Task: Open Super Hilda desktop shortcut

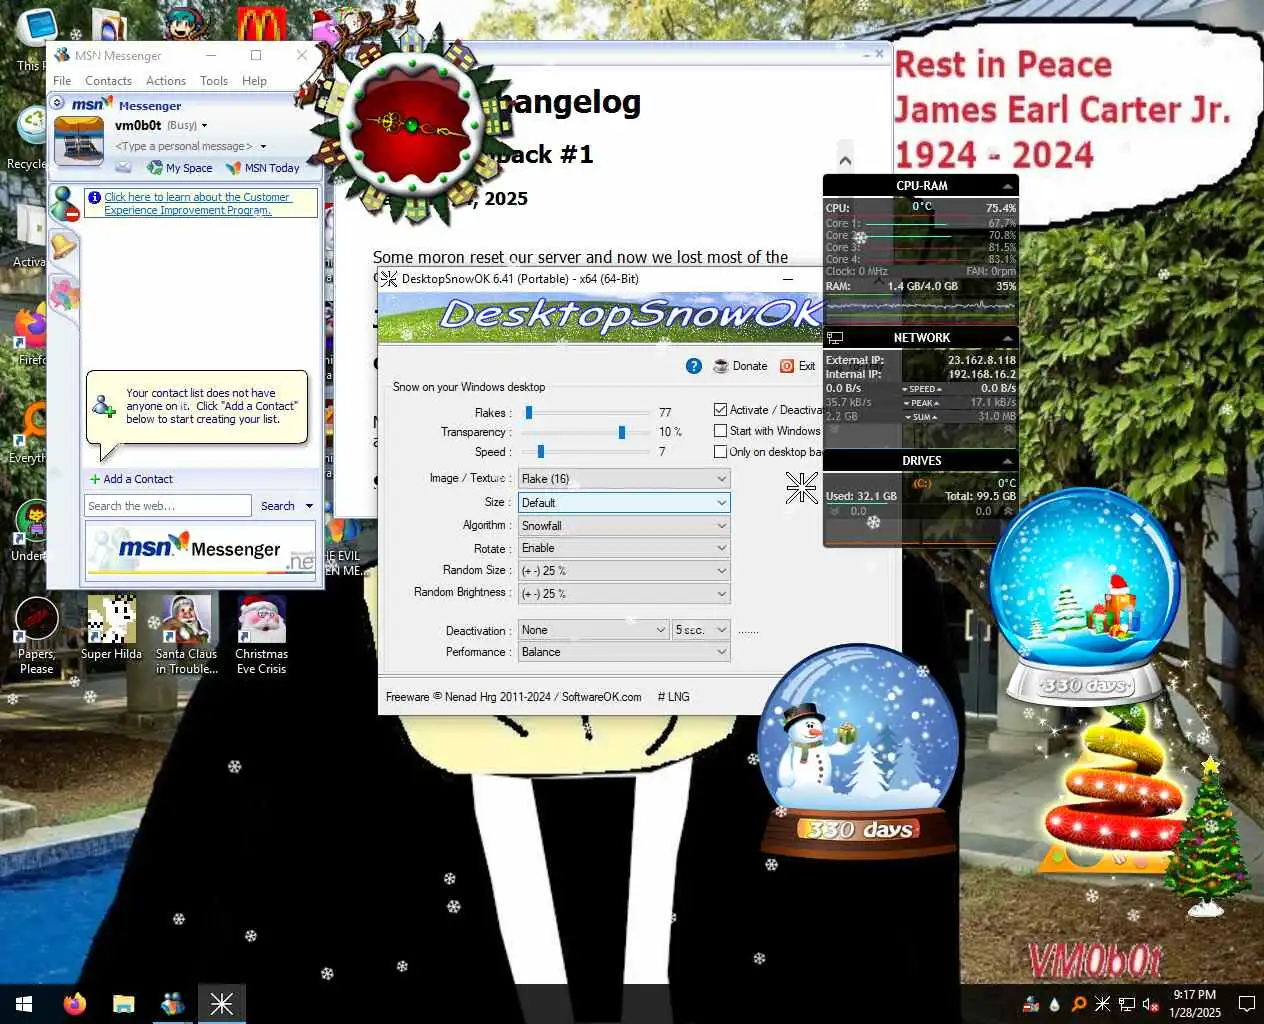Action: pos(111,629)
